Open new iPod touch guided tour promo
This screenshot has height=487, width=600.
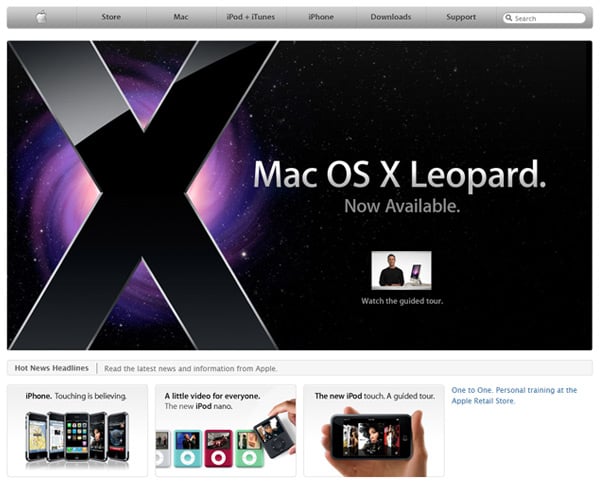coord(374,430)
